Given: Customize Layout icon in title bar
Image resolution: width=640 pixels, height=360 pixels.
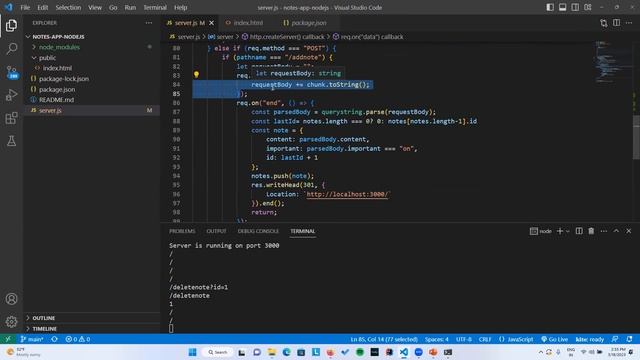Looking at the screenshot, I should click(588, 7).
